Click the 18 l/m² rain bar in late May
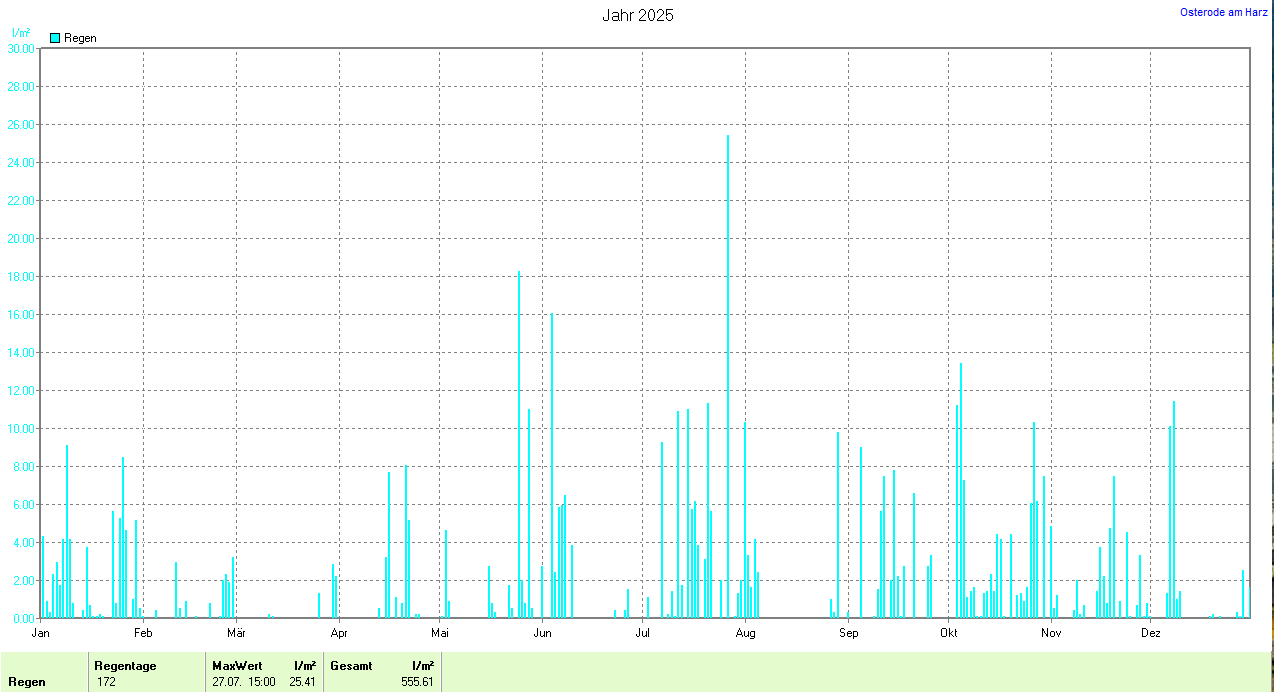The image size is (1274, 692). point(518,444)
